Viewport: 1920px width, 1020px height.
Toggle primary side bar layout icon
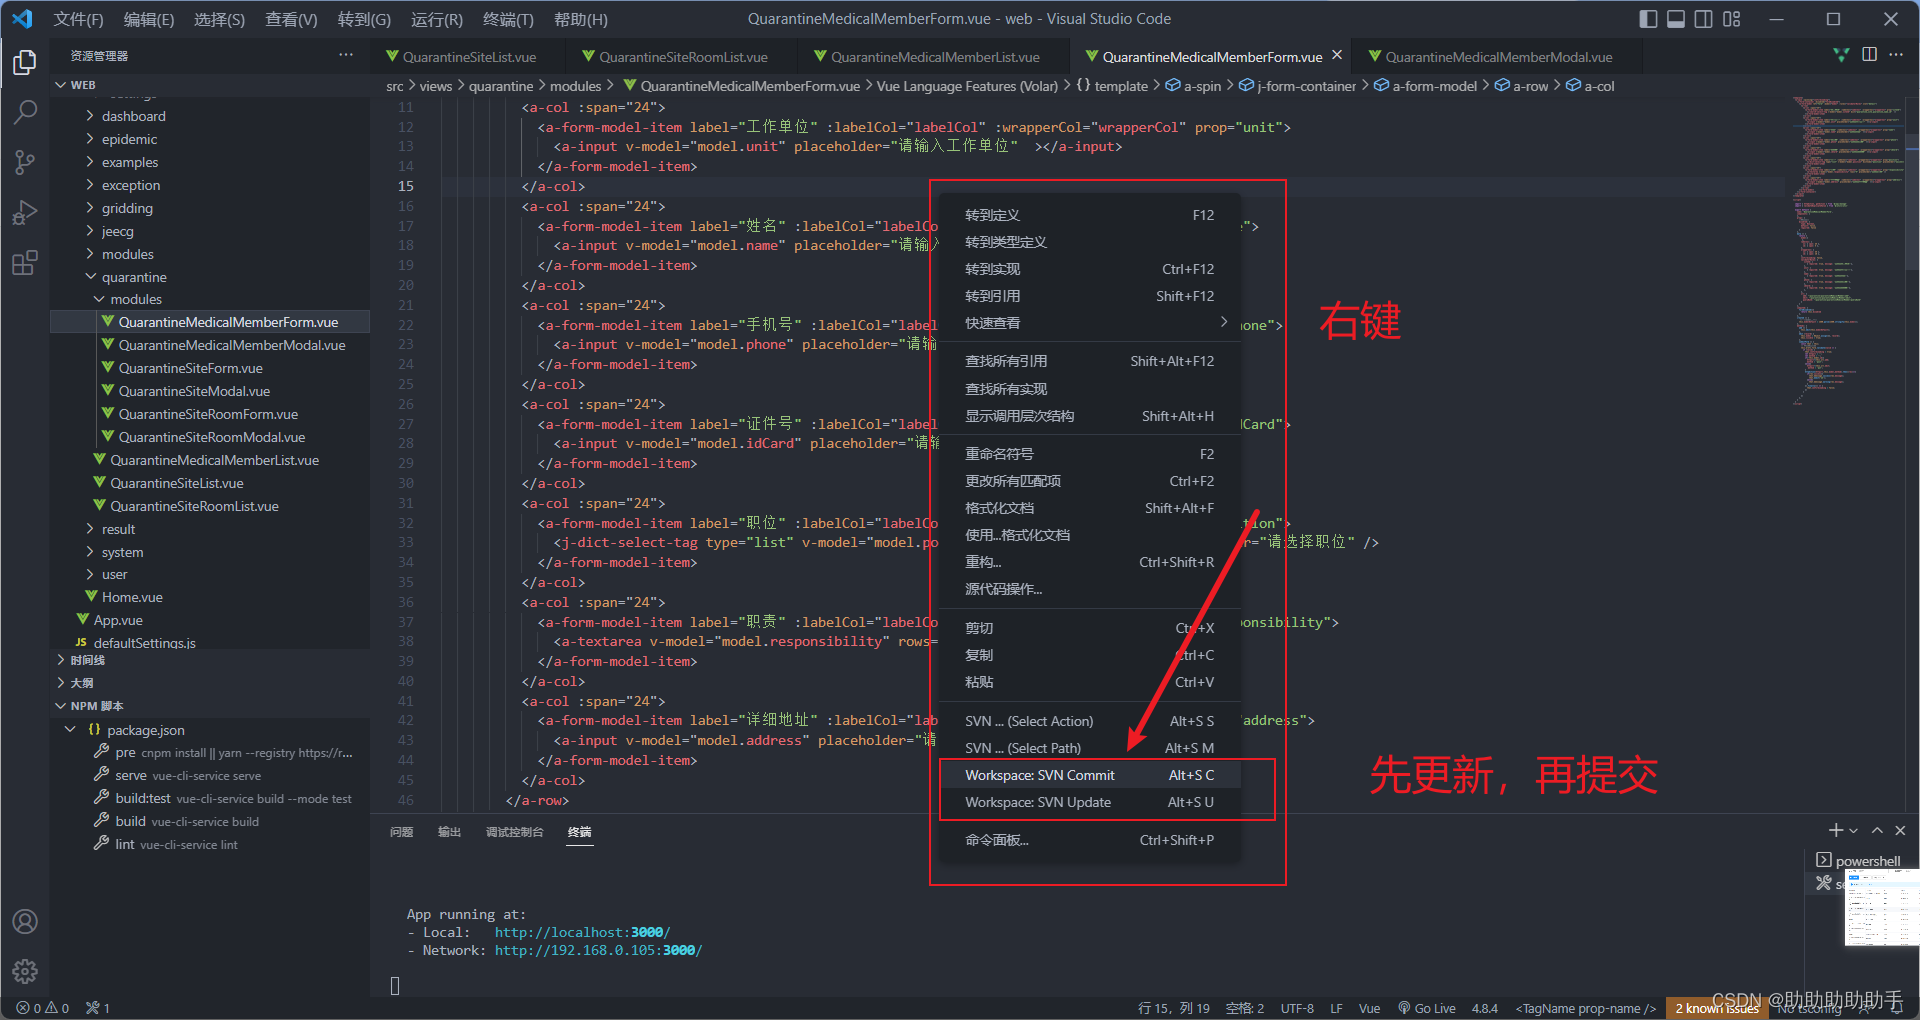1649,19
